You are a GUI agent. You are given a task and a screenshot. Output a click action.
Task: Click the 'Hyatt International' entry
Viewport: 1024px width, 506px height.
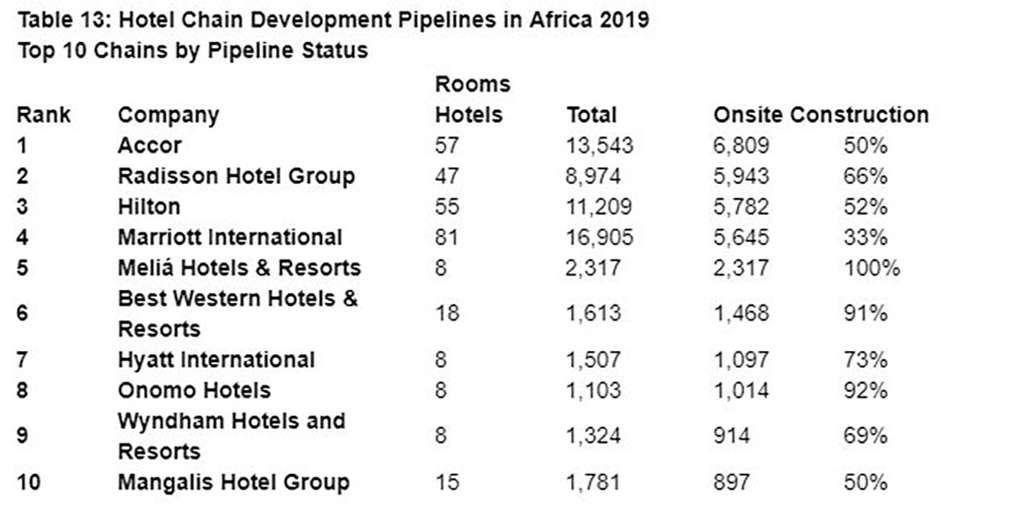coord(216,360)
